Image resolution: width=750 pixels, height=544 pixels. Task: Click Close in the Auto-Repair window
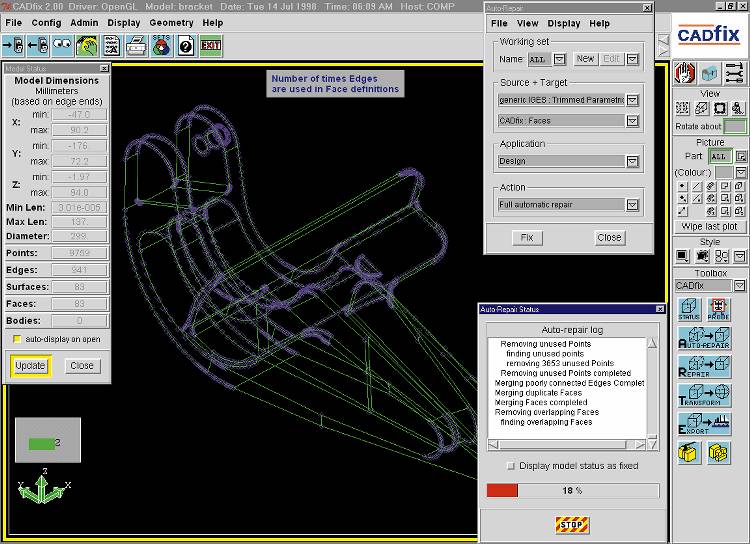[609, 238]
